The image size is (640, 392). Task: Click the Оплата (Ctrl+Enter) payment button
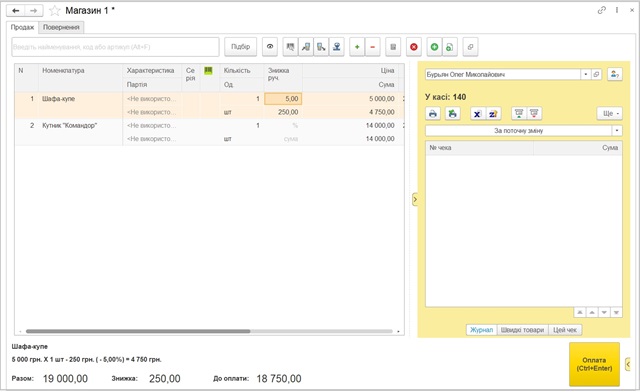[x=594, y=364]
